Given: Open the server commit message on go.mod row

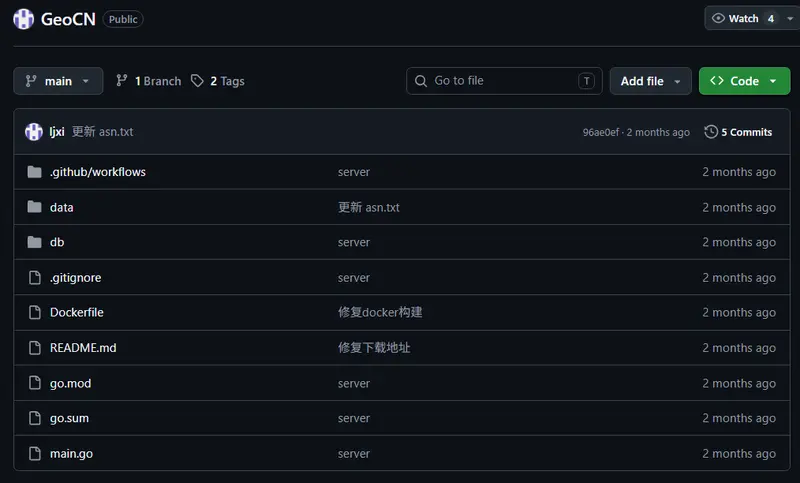Looking at the screenshot, I should [x=354, y=384].
